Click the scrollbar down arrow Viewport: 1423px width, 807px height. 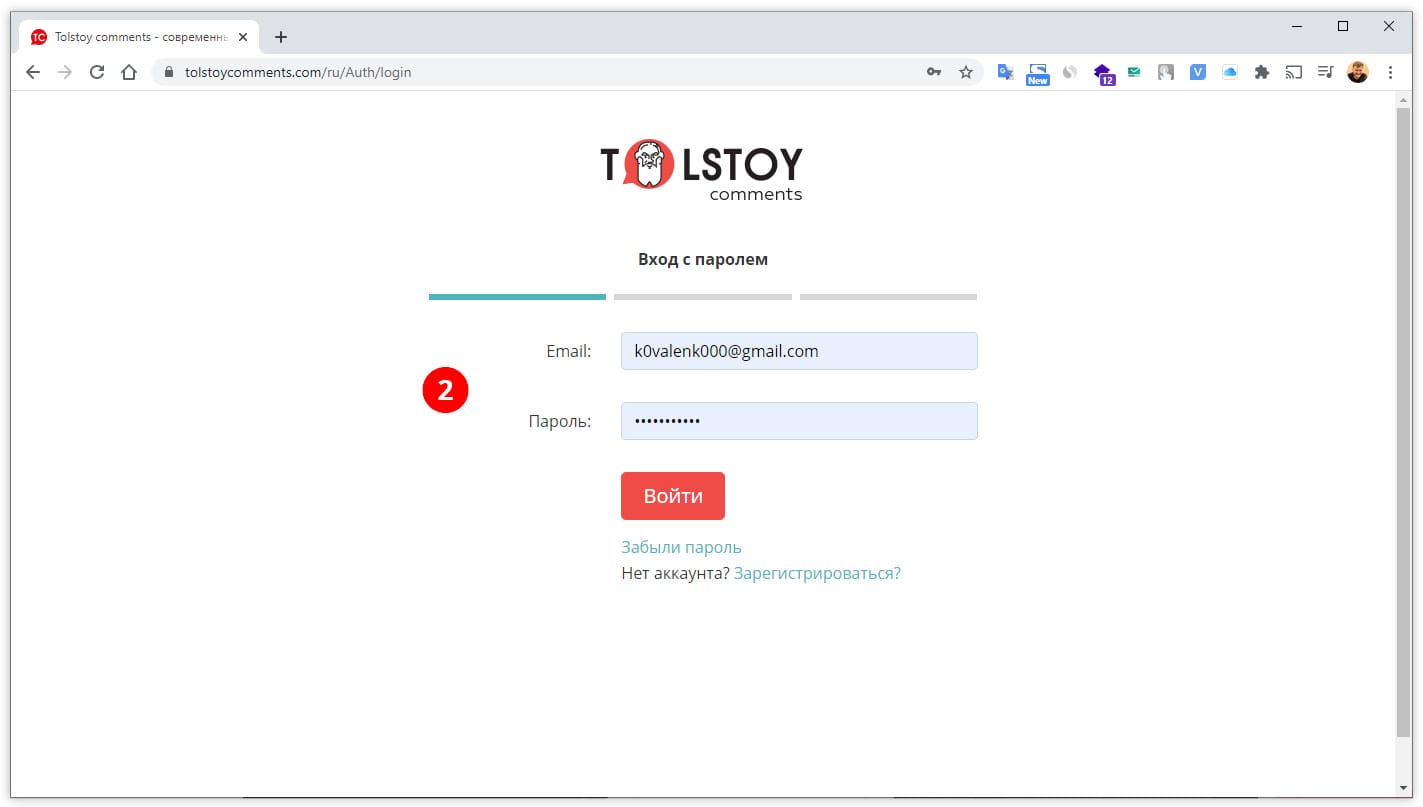coord(1404,788)
